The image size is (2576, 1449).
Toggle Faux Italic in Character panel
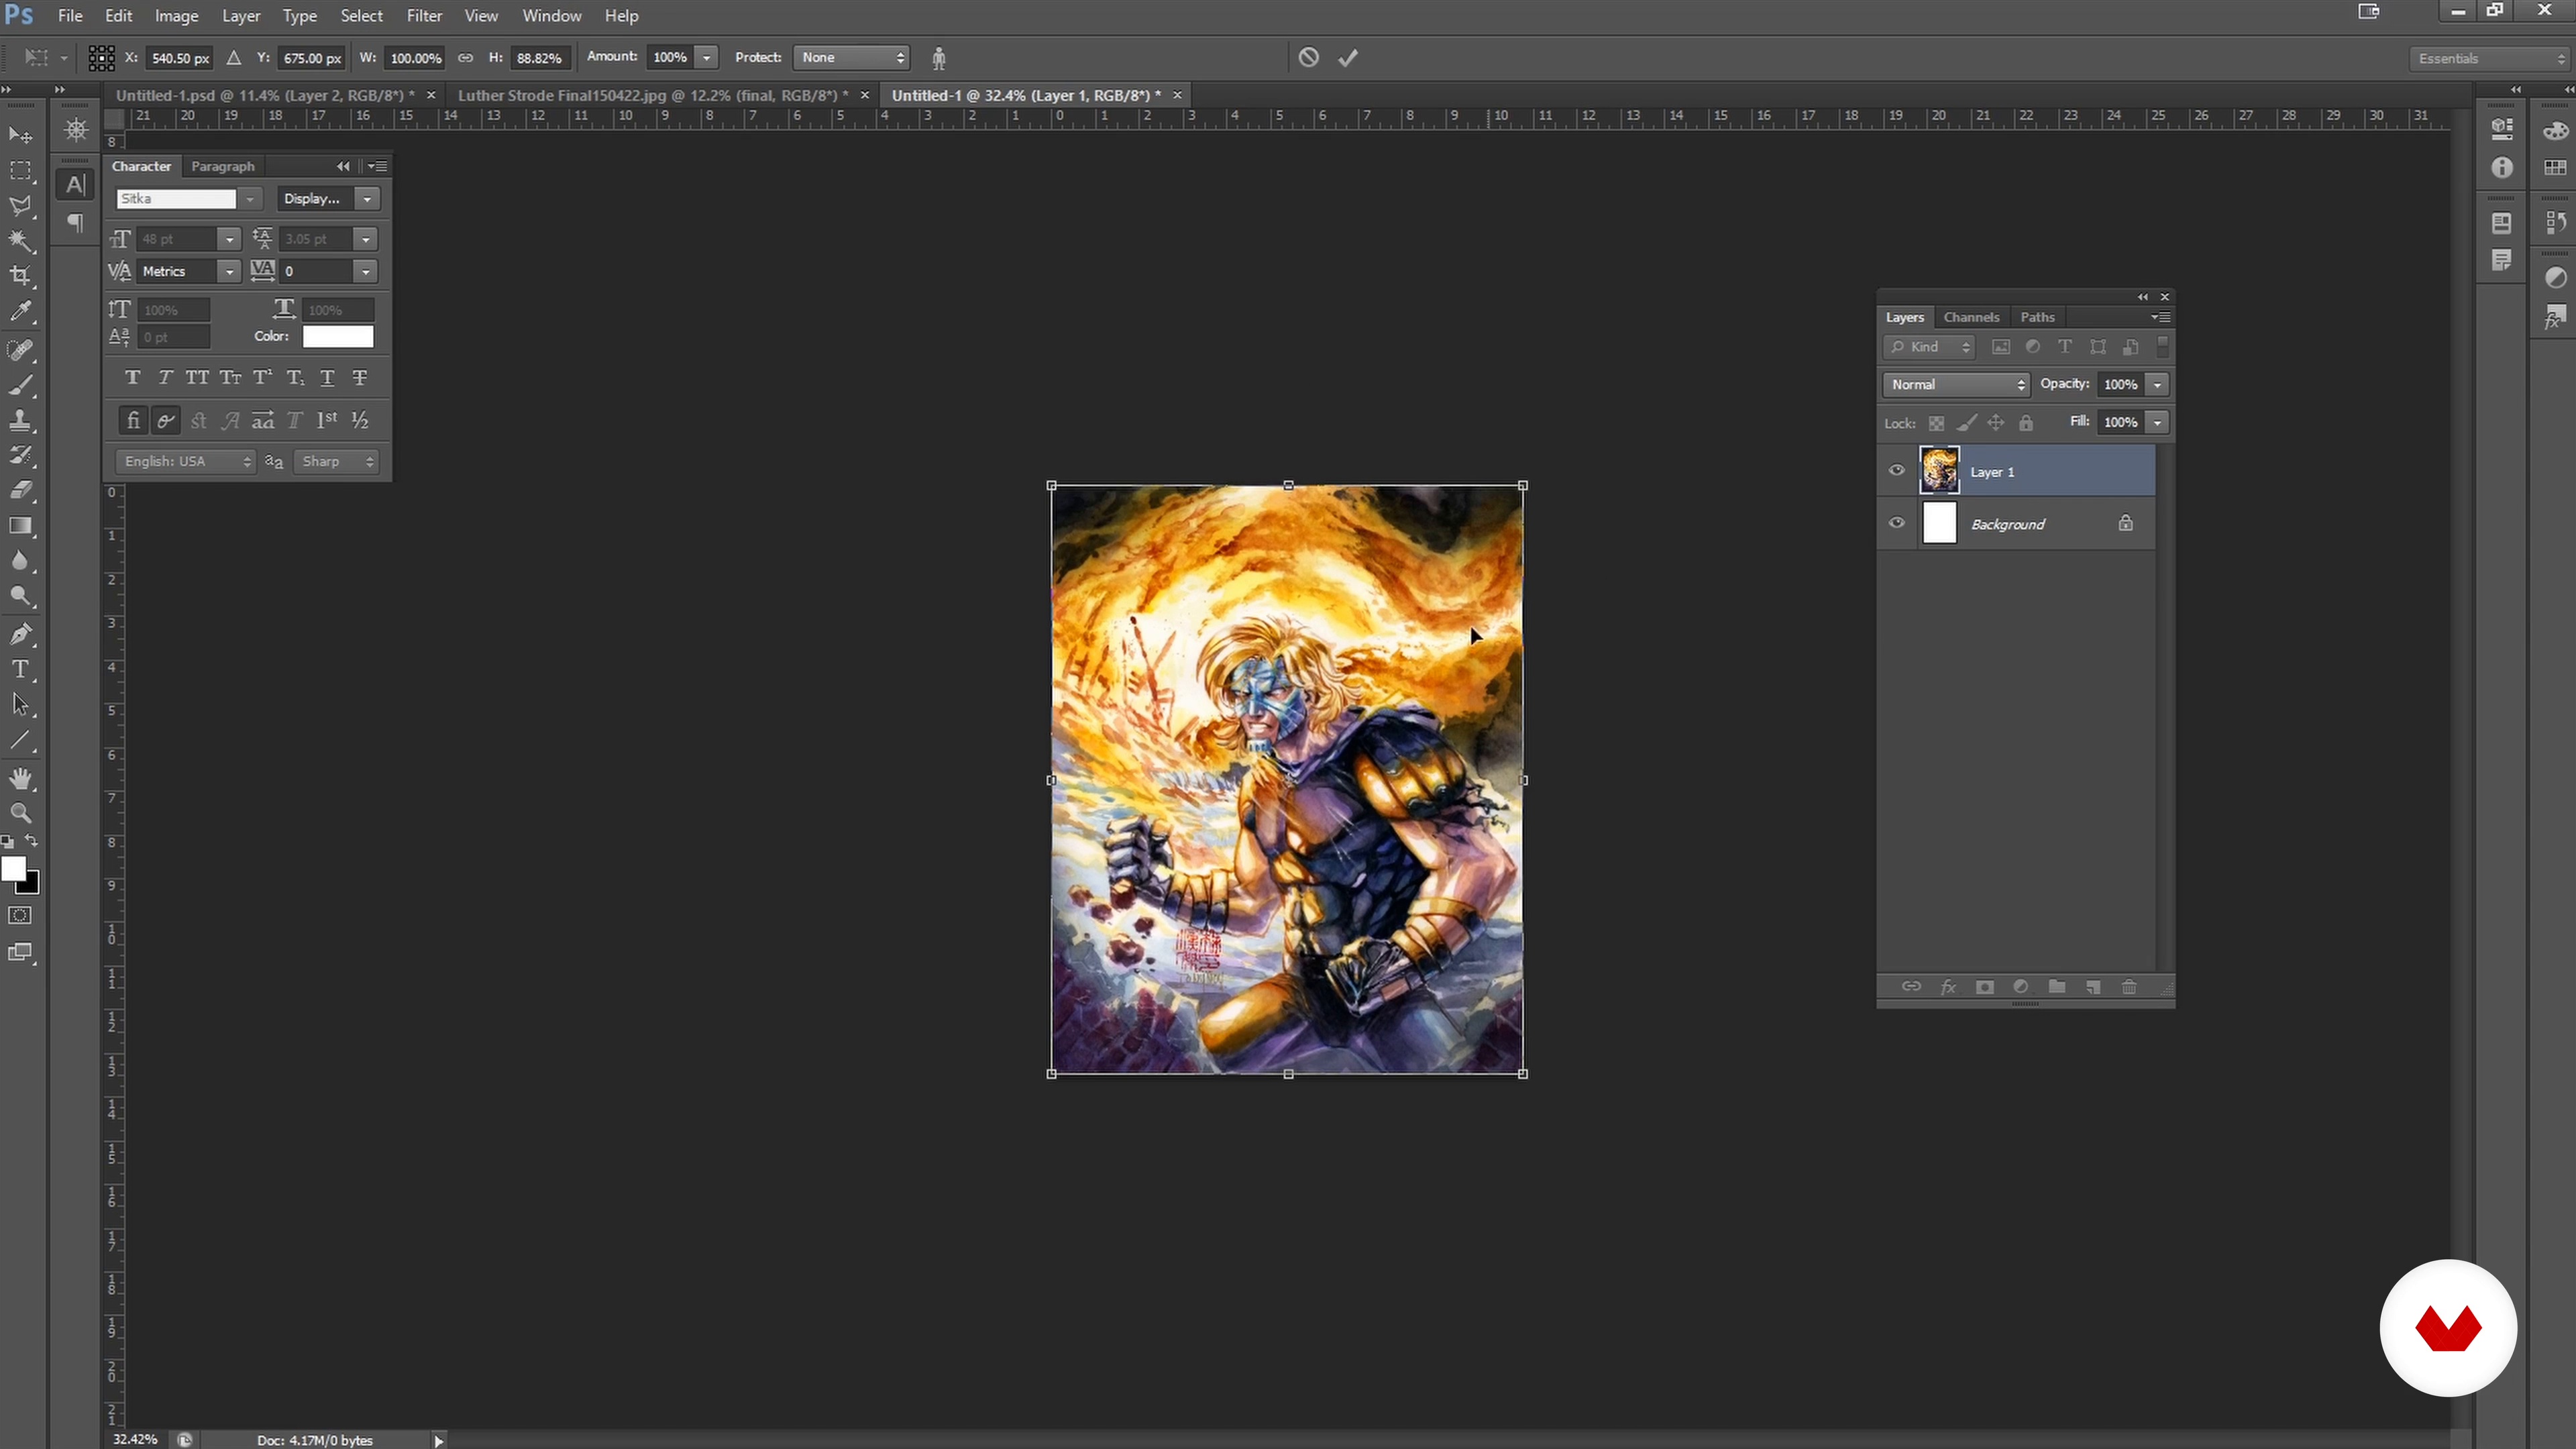coord(165,377)
